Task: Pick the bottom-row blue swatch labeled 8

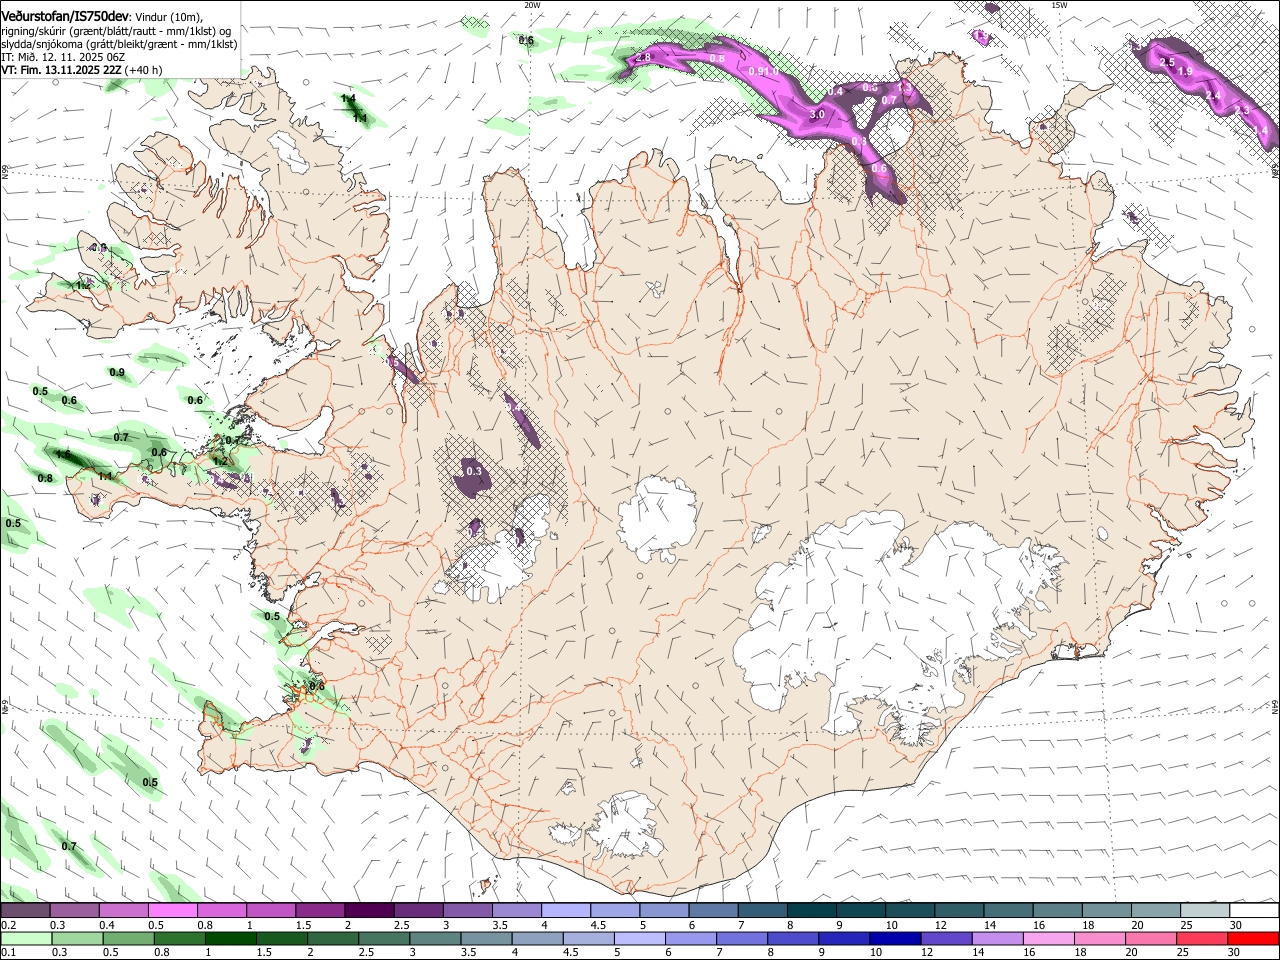Action: click(x=792, y=938)
